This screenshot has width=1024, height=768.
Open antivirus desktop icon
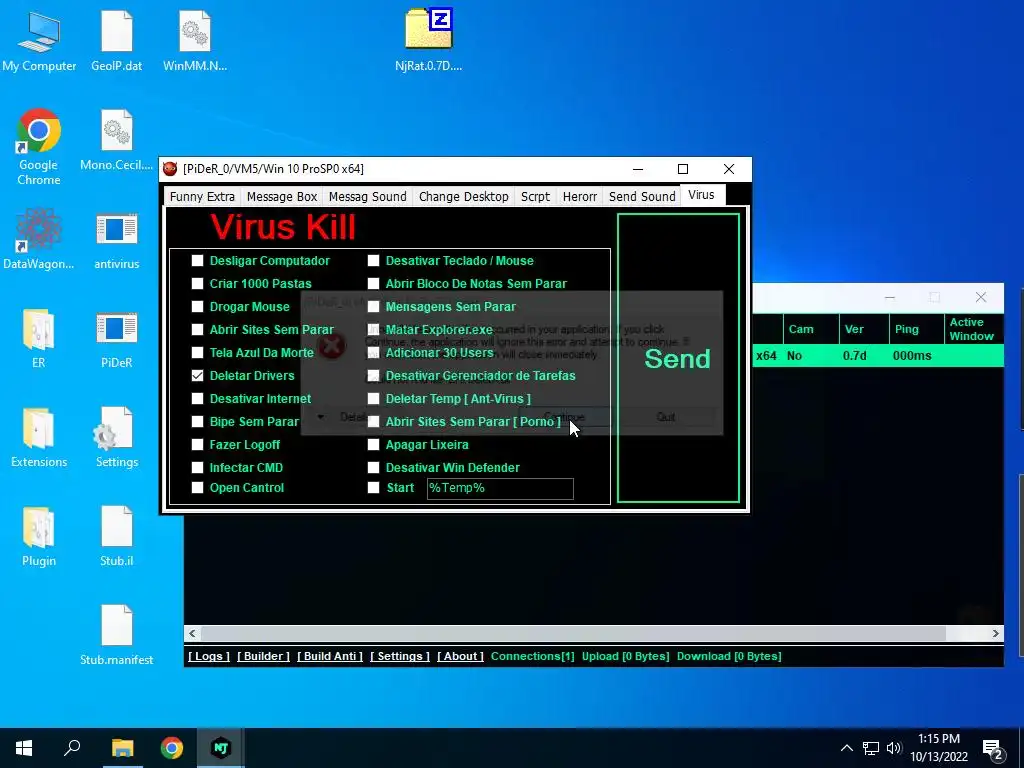click(117, 239)
